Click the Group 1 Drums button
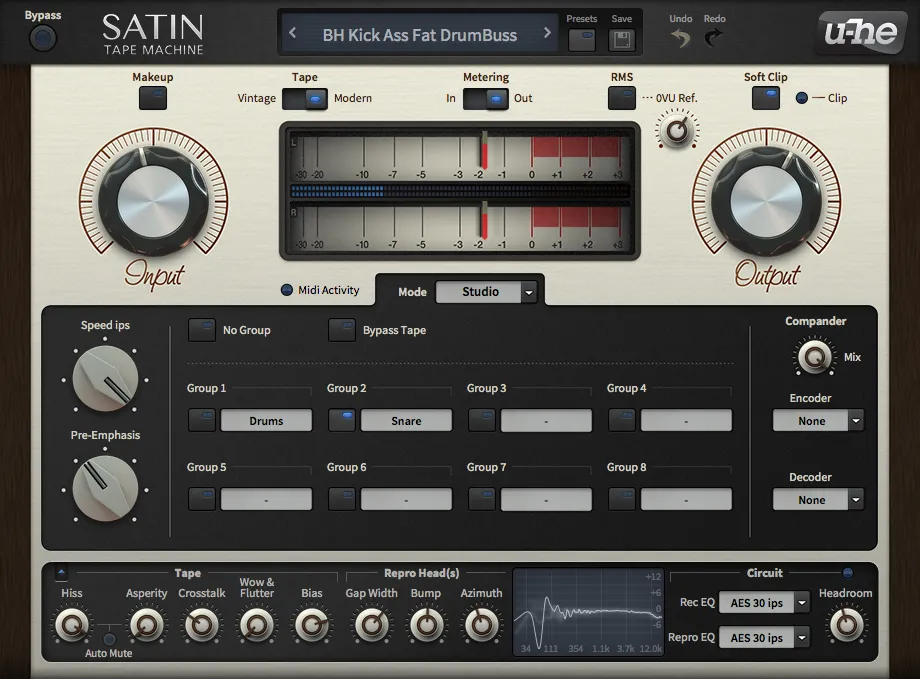The height and width of the screenshot is (679, 920). pyautogui.click(x=266, y=421)
